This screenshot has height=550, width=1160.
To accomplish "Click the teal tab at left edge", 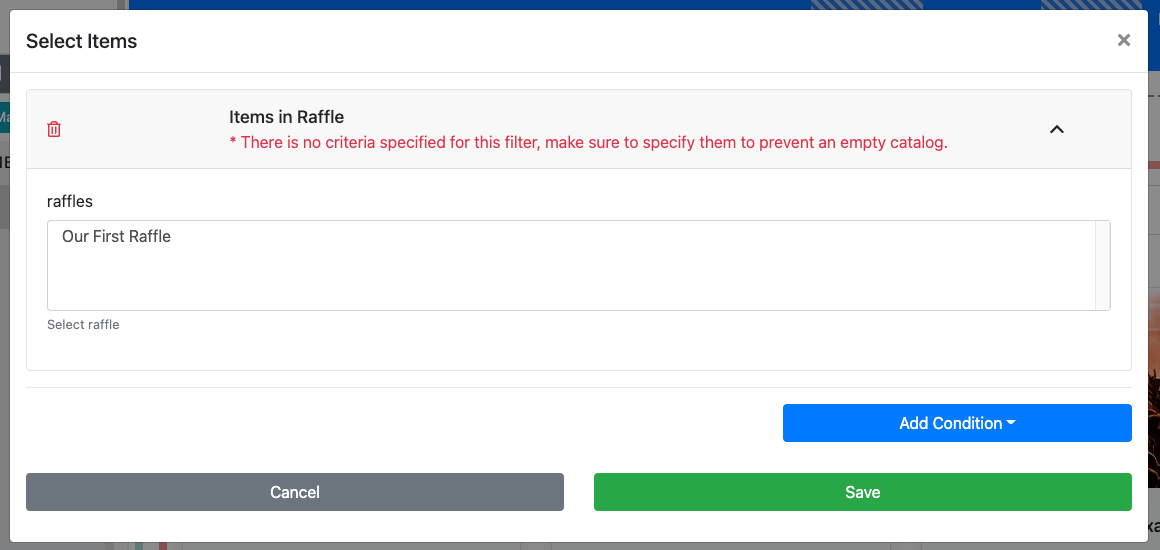I will (x=4, y=118).
